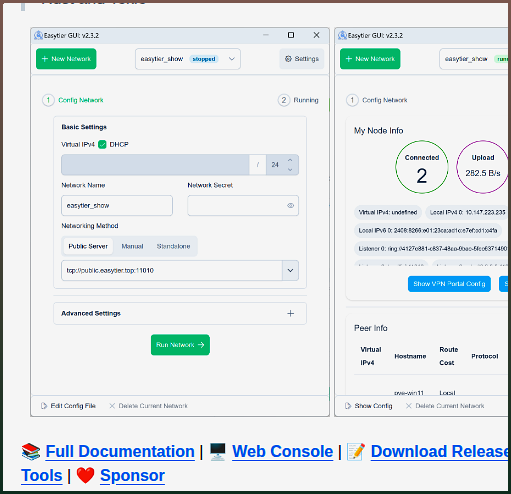The height and width of the screenshot is (494, 511).
Task: Click New Network in right Easytier window
Action: 370,59
